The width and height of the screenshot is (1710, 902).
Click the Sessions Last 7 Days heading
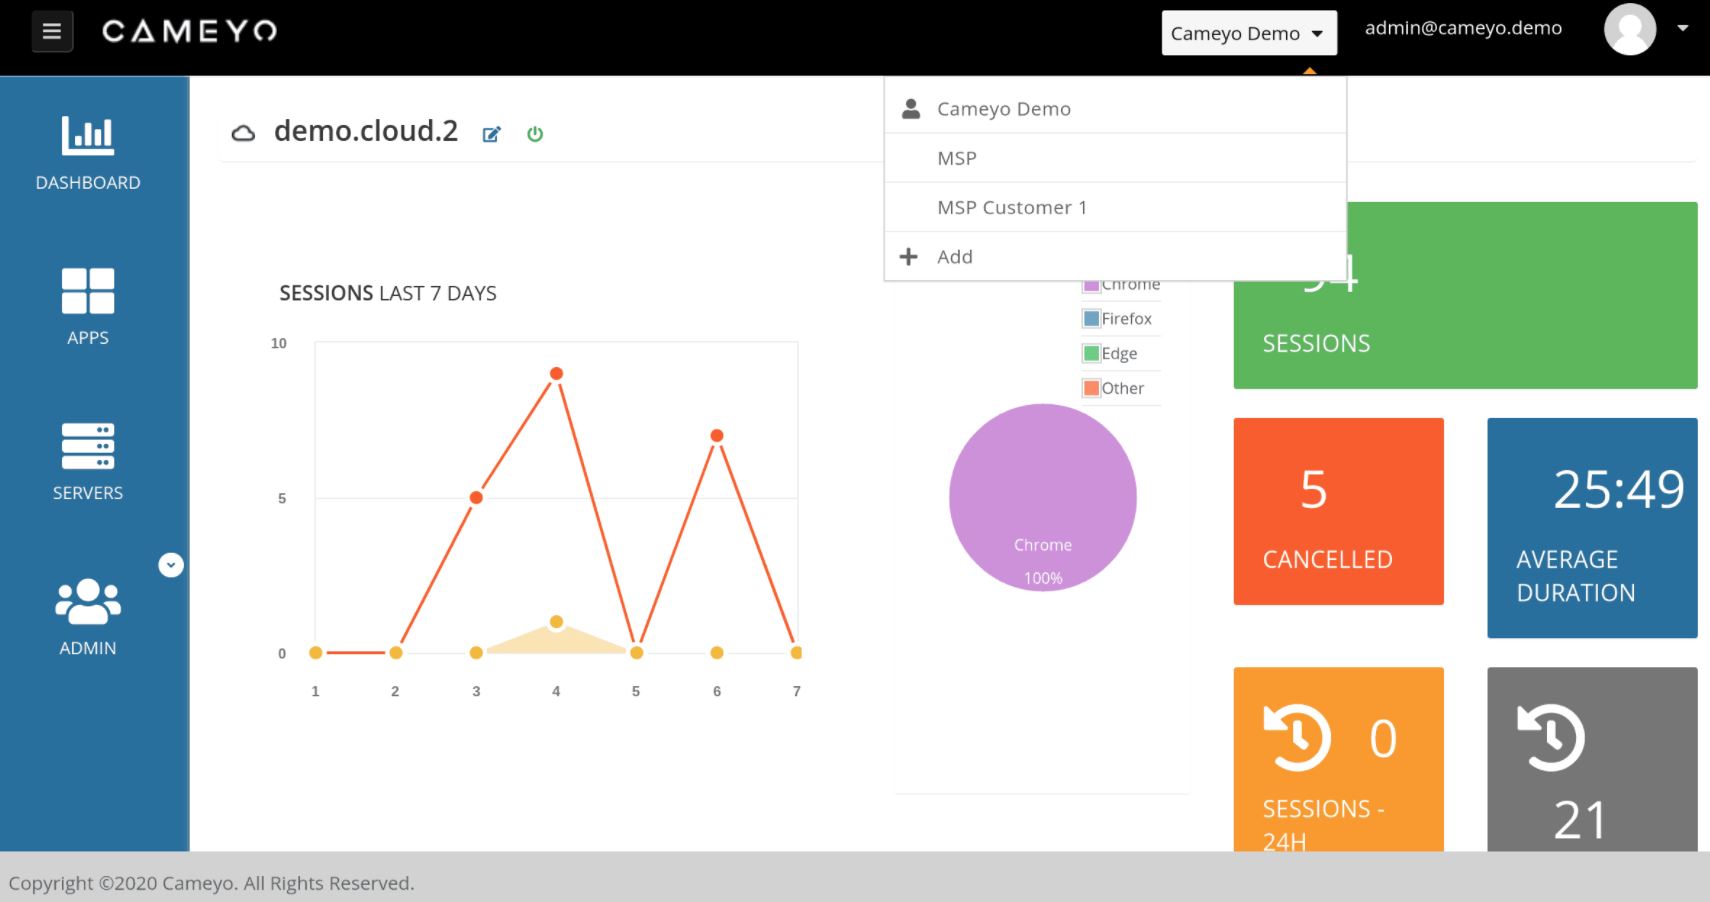click(388, 293)
